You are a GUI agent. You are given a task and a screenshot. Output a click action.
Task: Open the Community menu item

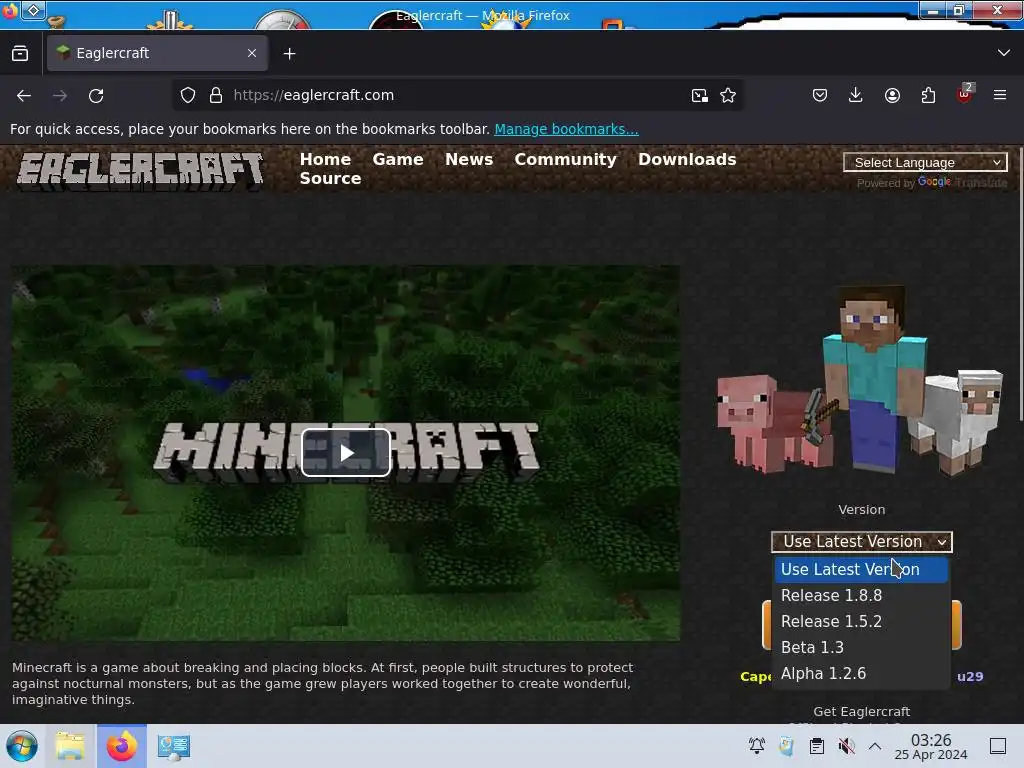[x=566, y=159]
